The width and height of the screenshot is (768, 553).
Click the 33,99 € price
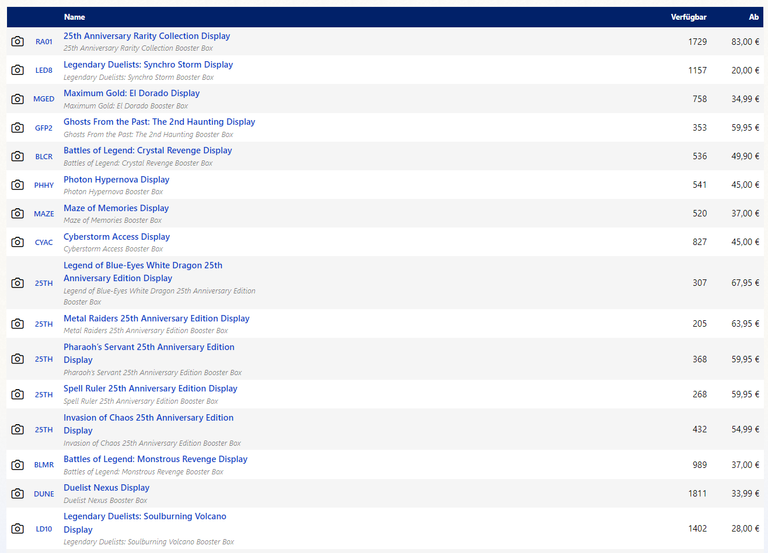pyautogui.click(x=745, y=494)
